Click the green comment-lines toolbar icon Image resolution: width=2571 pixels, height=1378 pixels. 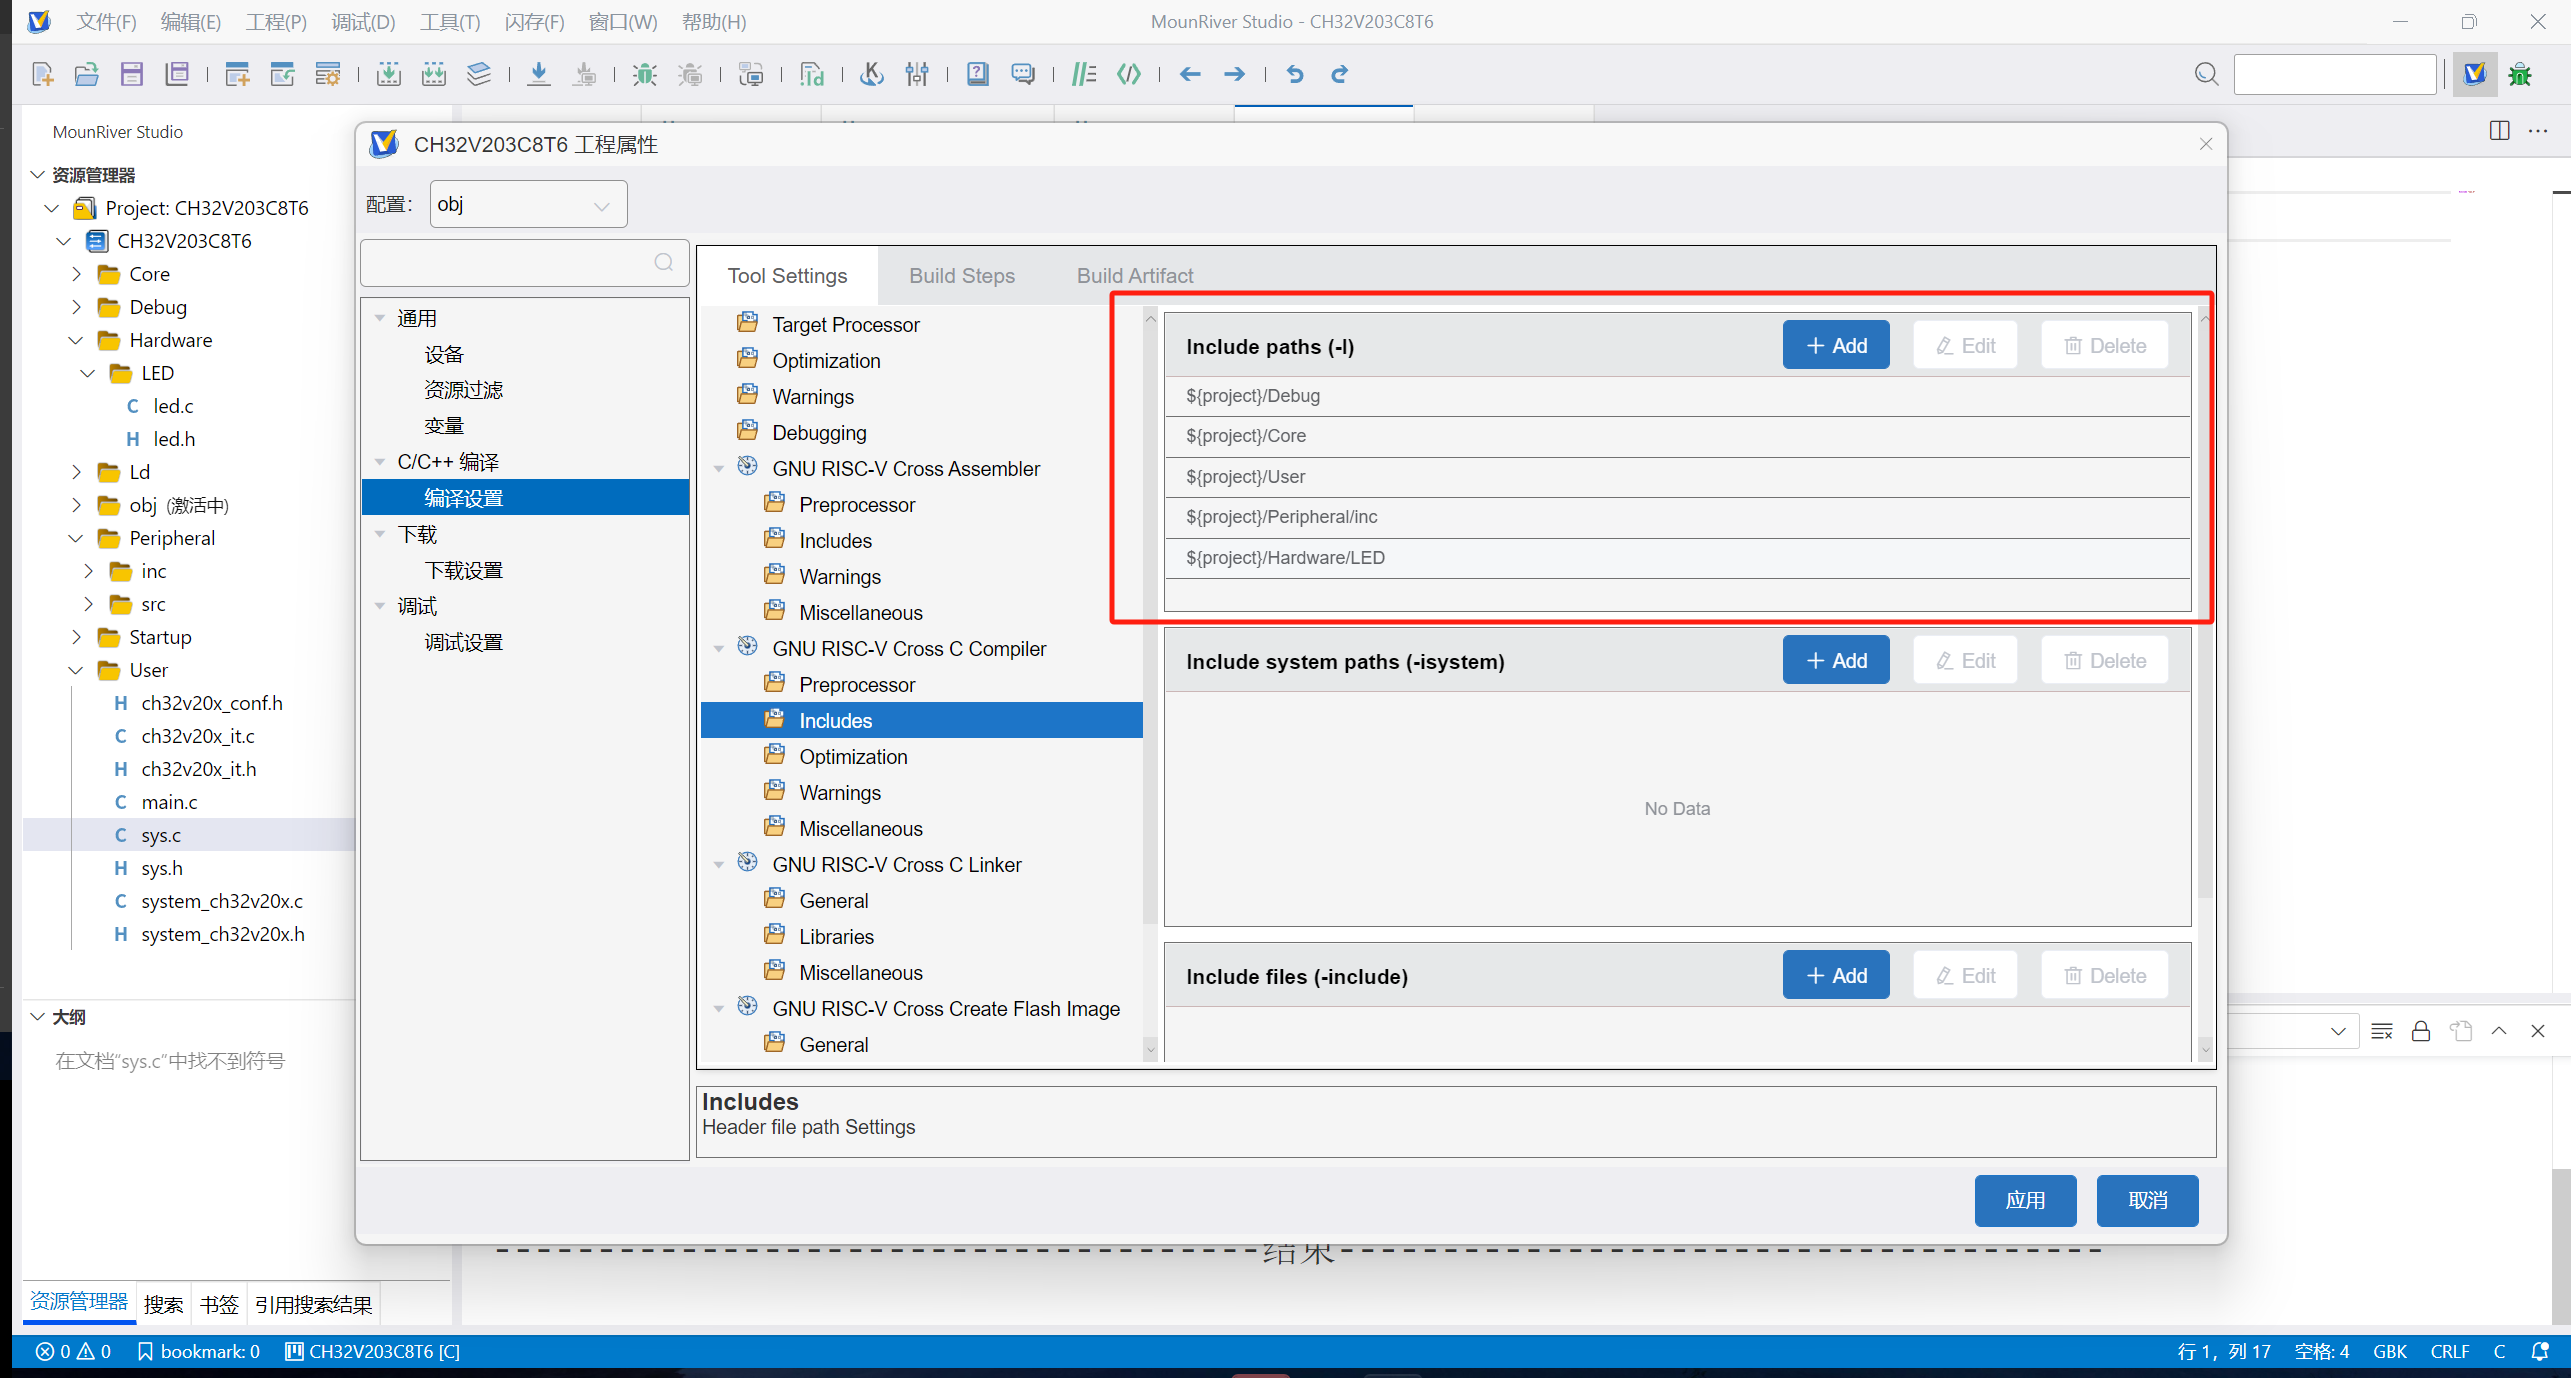click(1083, 74)
